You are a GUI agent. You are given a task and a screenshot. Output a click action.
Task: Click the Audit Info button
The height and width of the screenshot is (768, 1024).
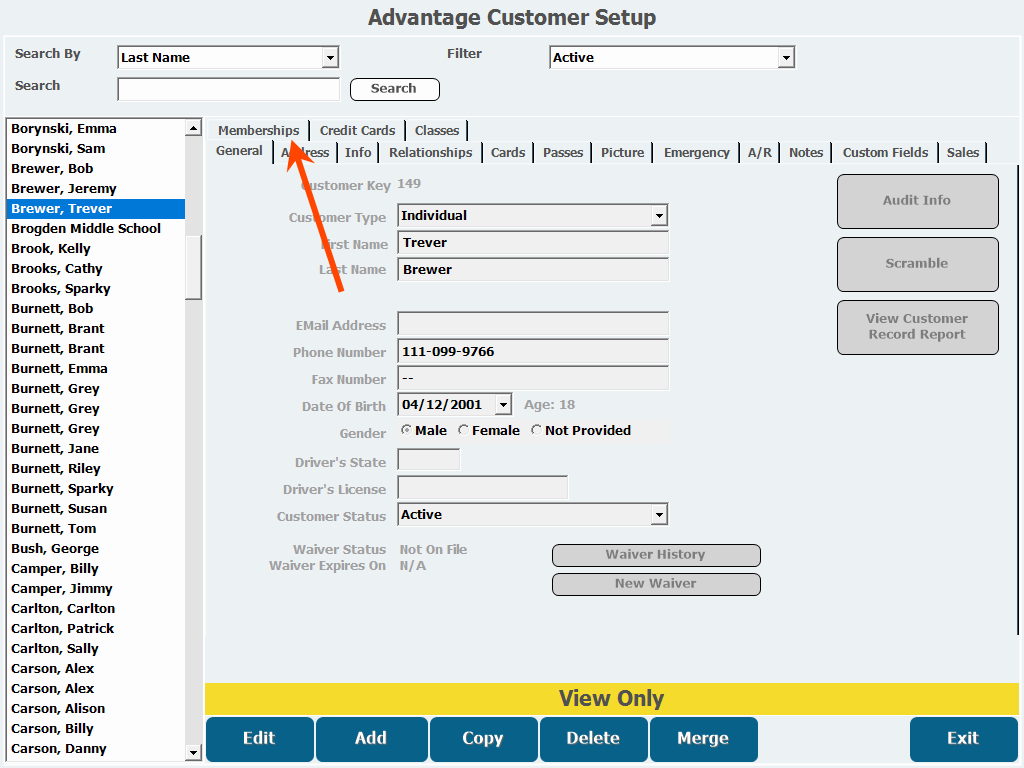(x=917, y=201)
